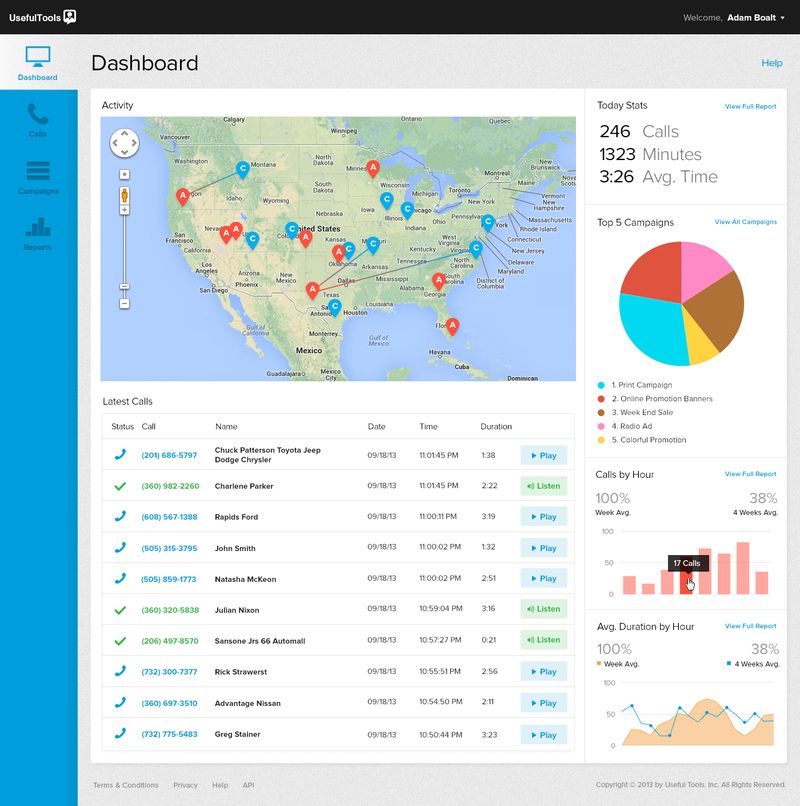Open the Dashboard sidebar icon
The width and height of the screenshot is (800, 806).
point(38,57)
